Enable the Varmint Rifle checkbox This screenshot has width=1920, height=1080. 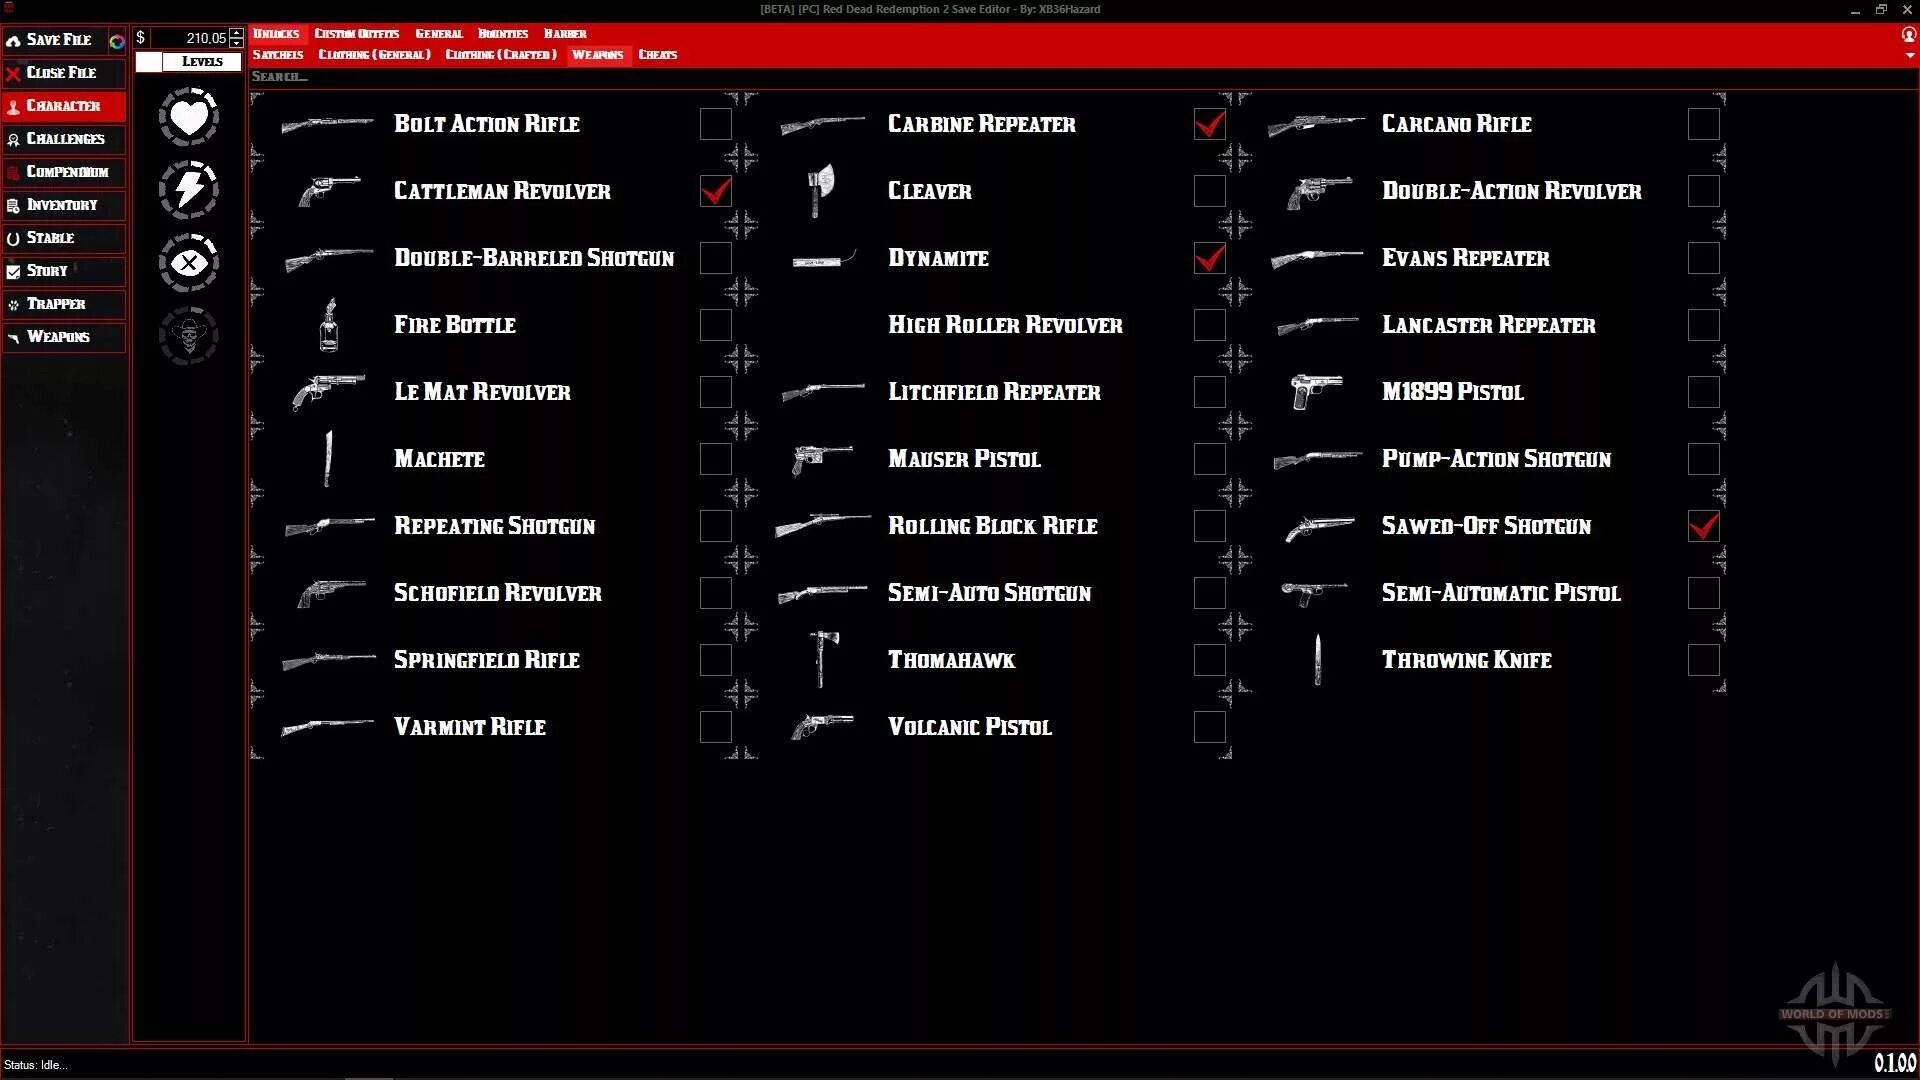pyautogui.click(x=716, y=727)
